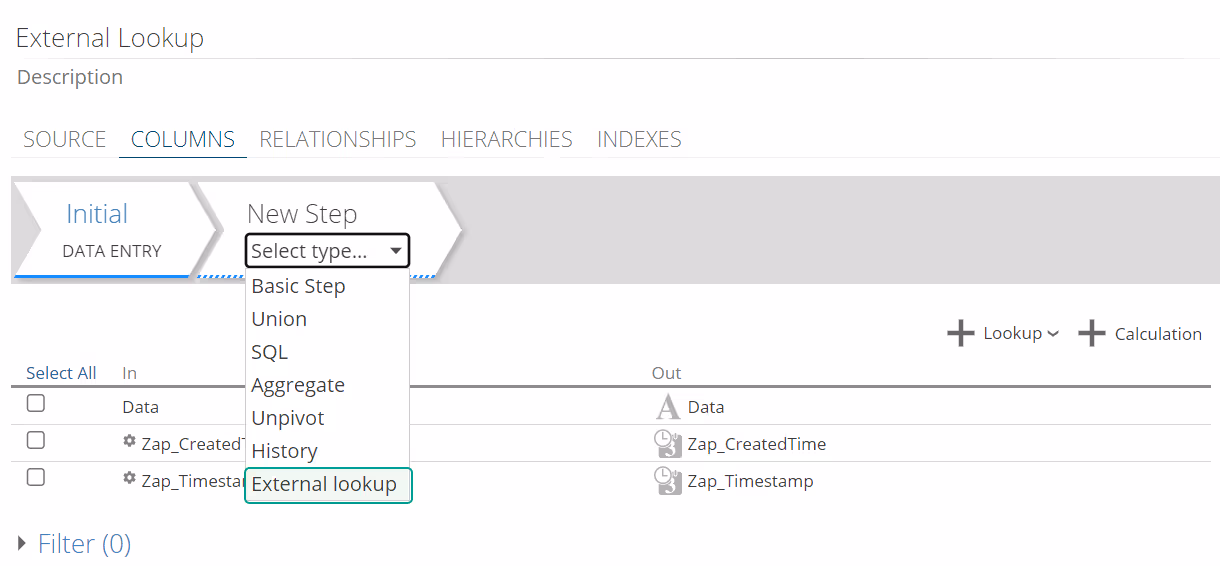Click the Data input column name
The image size is (1220, 566).
(140, 407)
